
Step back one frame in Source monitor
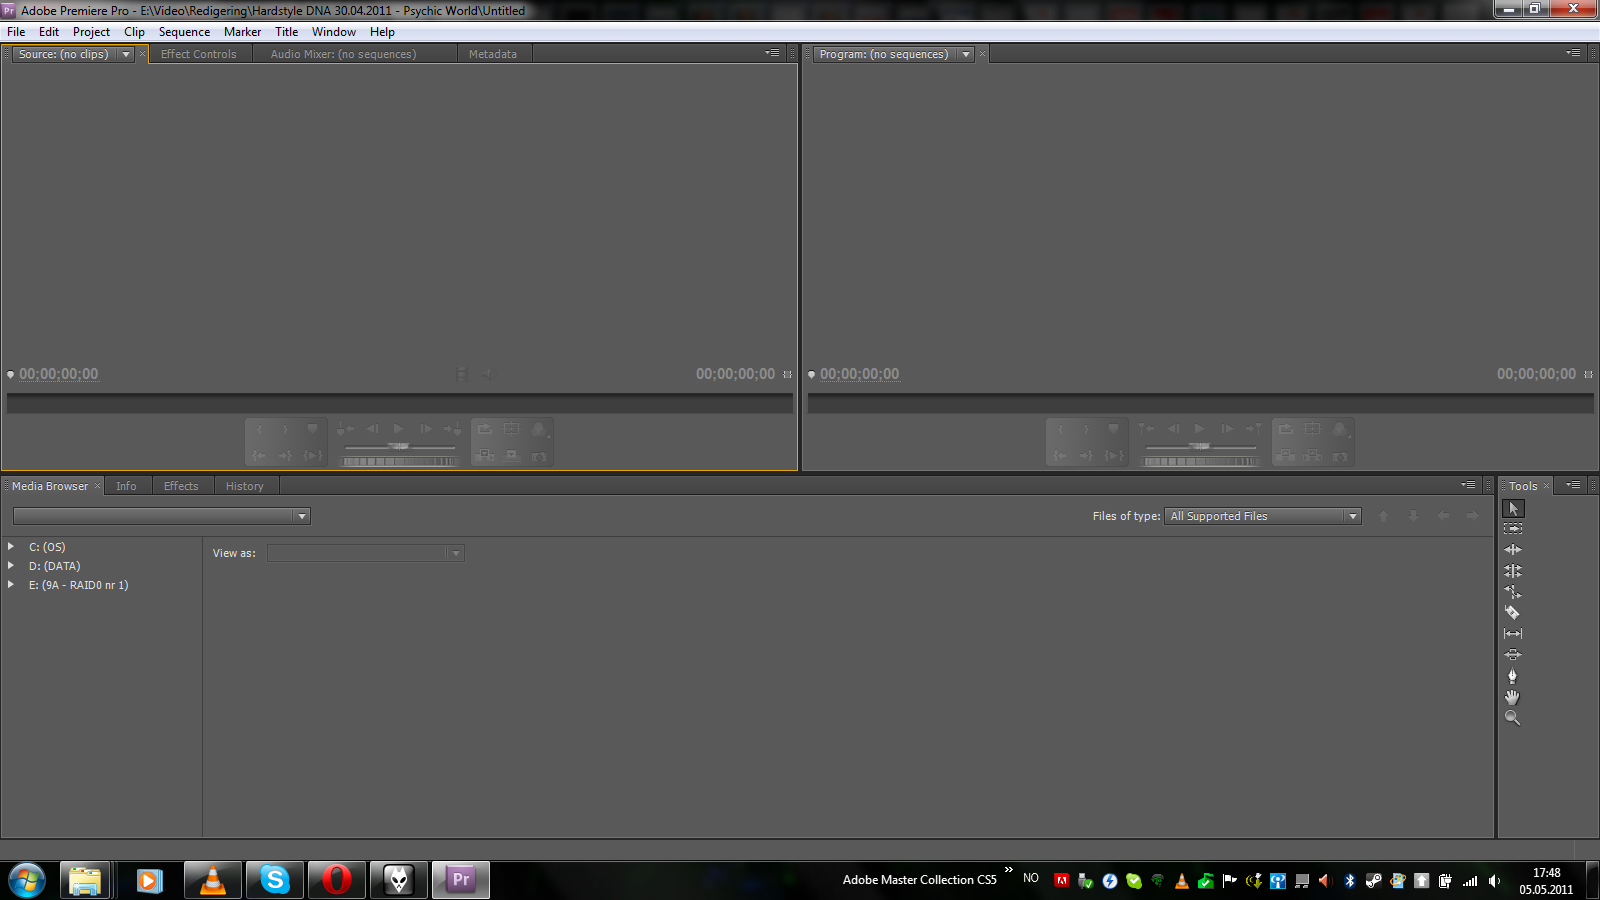tap(372, 429)
